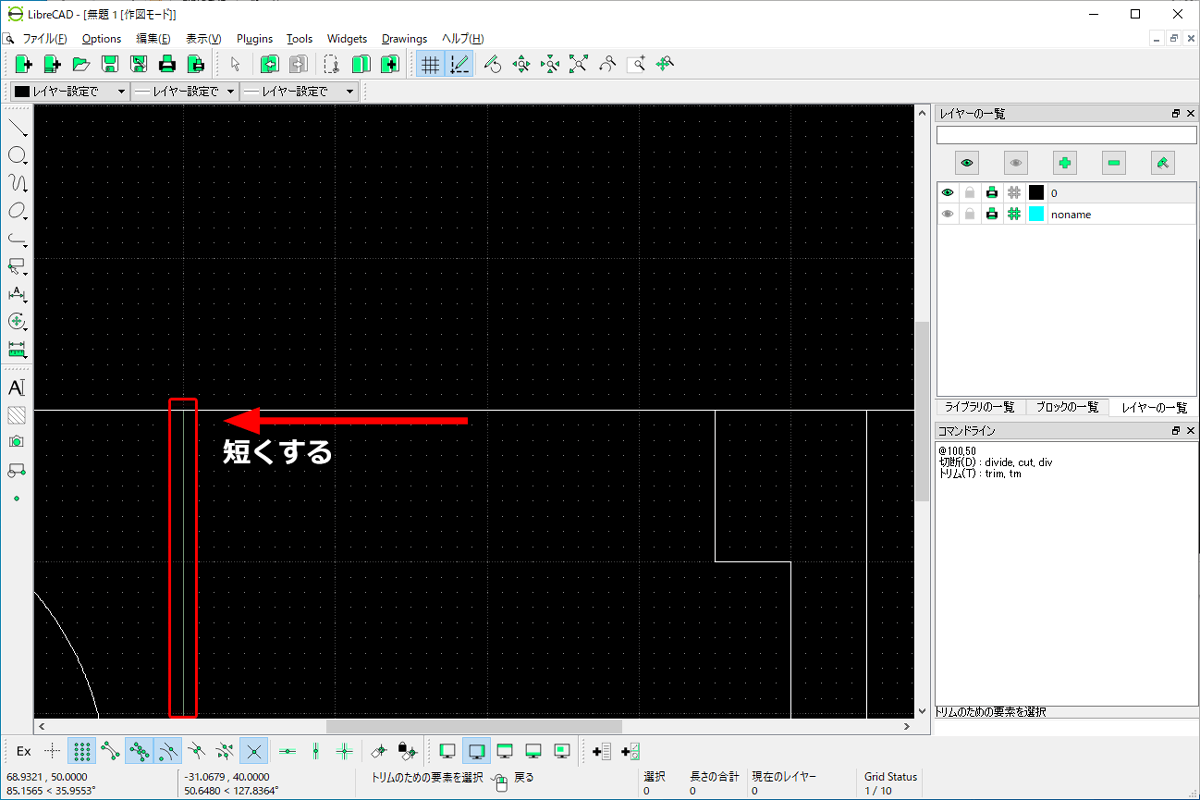Open the Line tools menu

pos(17,128)
